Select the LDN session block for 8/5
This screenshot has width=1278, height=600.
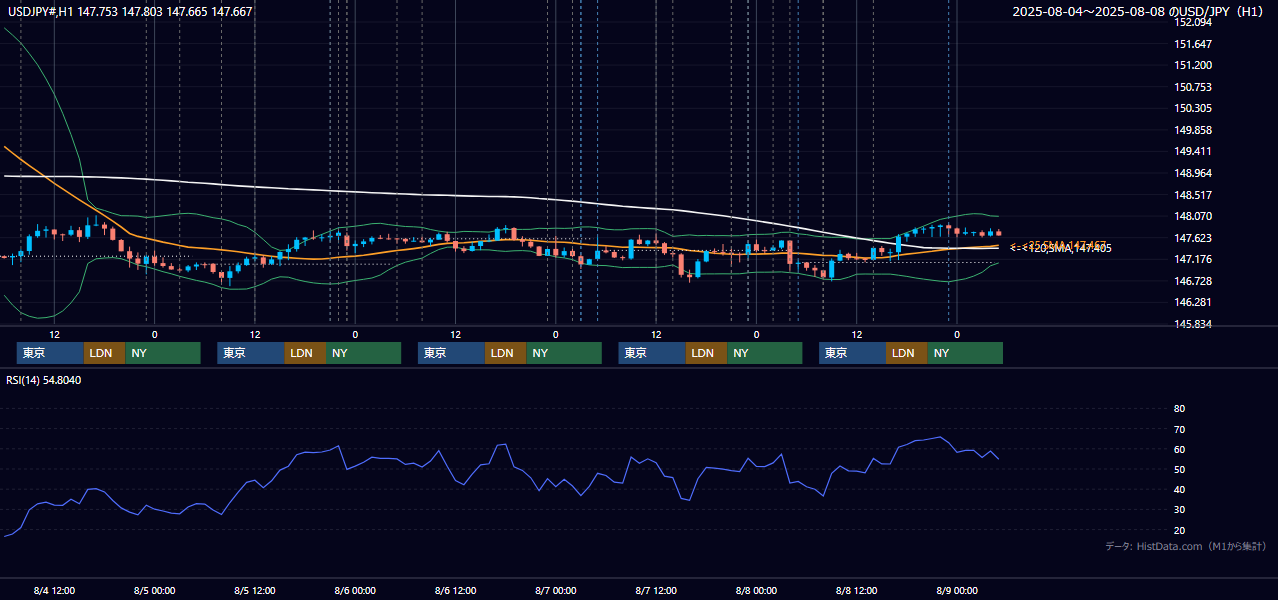pos(305,353)
